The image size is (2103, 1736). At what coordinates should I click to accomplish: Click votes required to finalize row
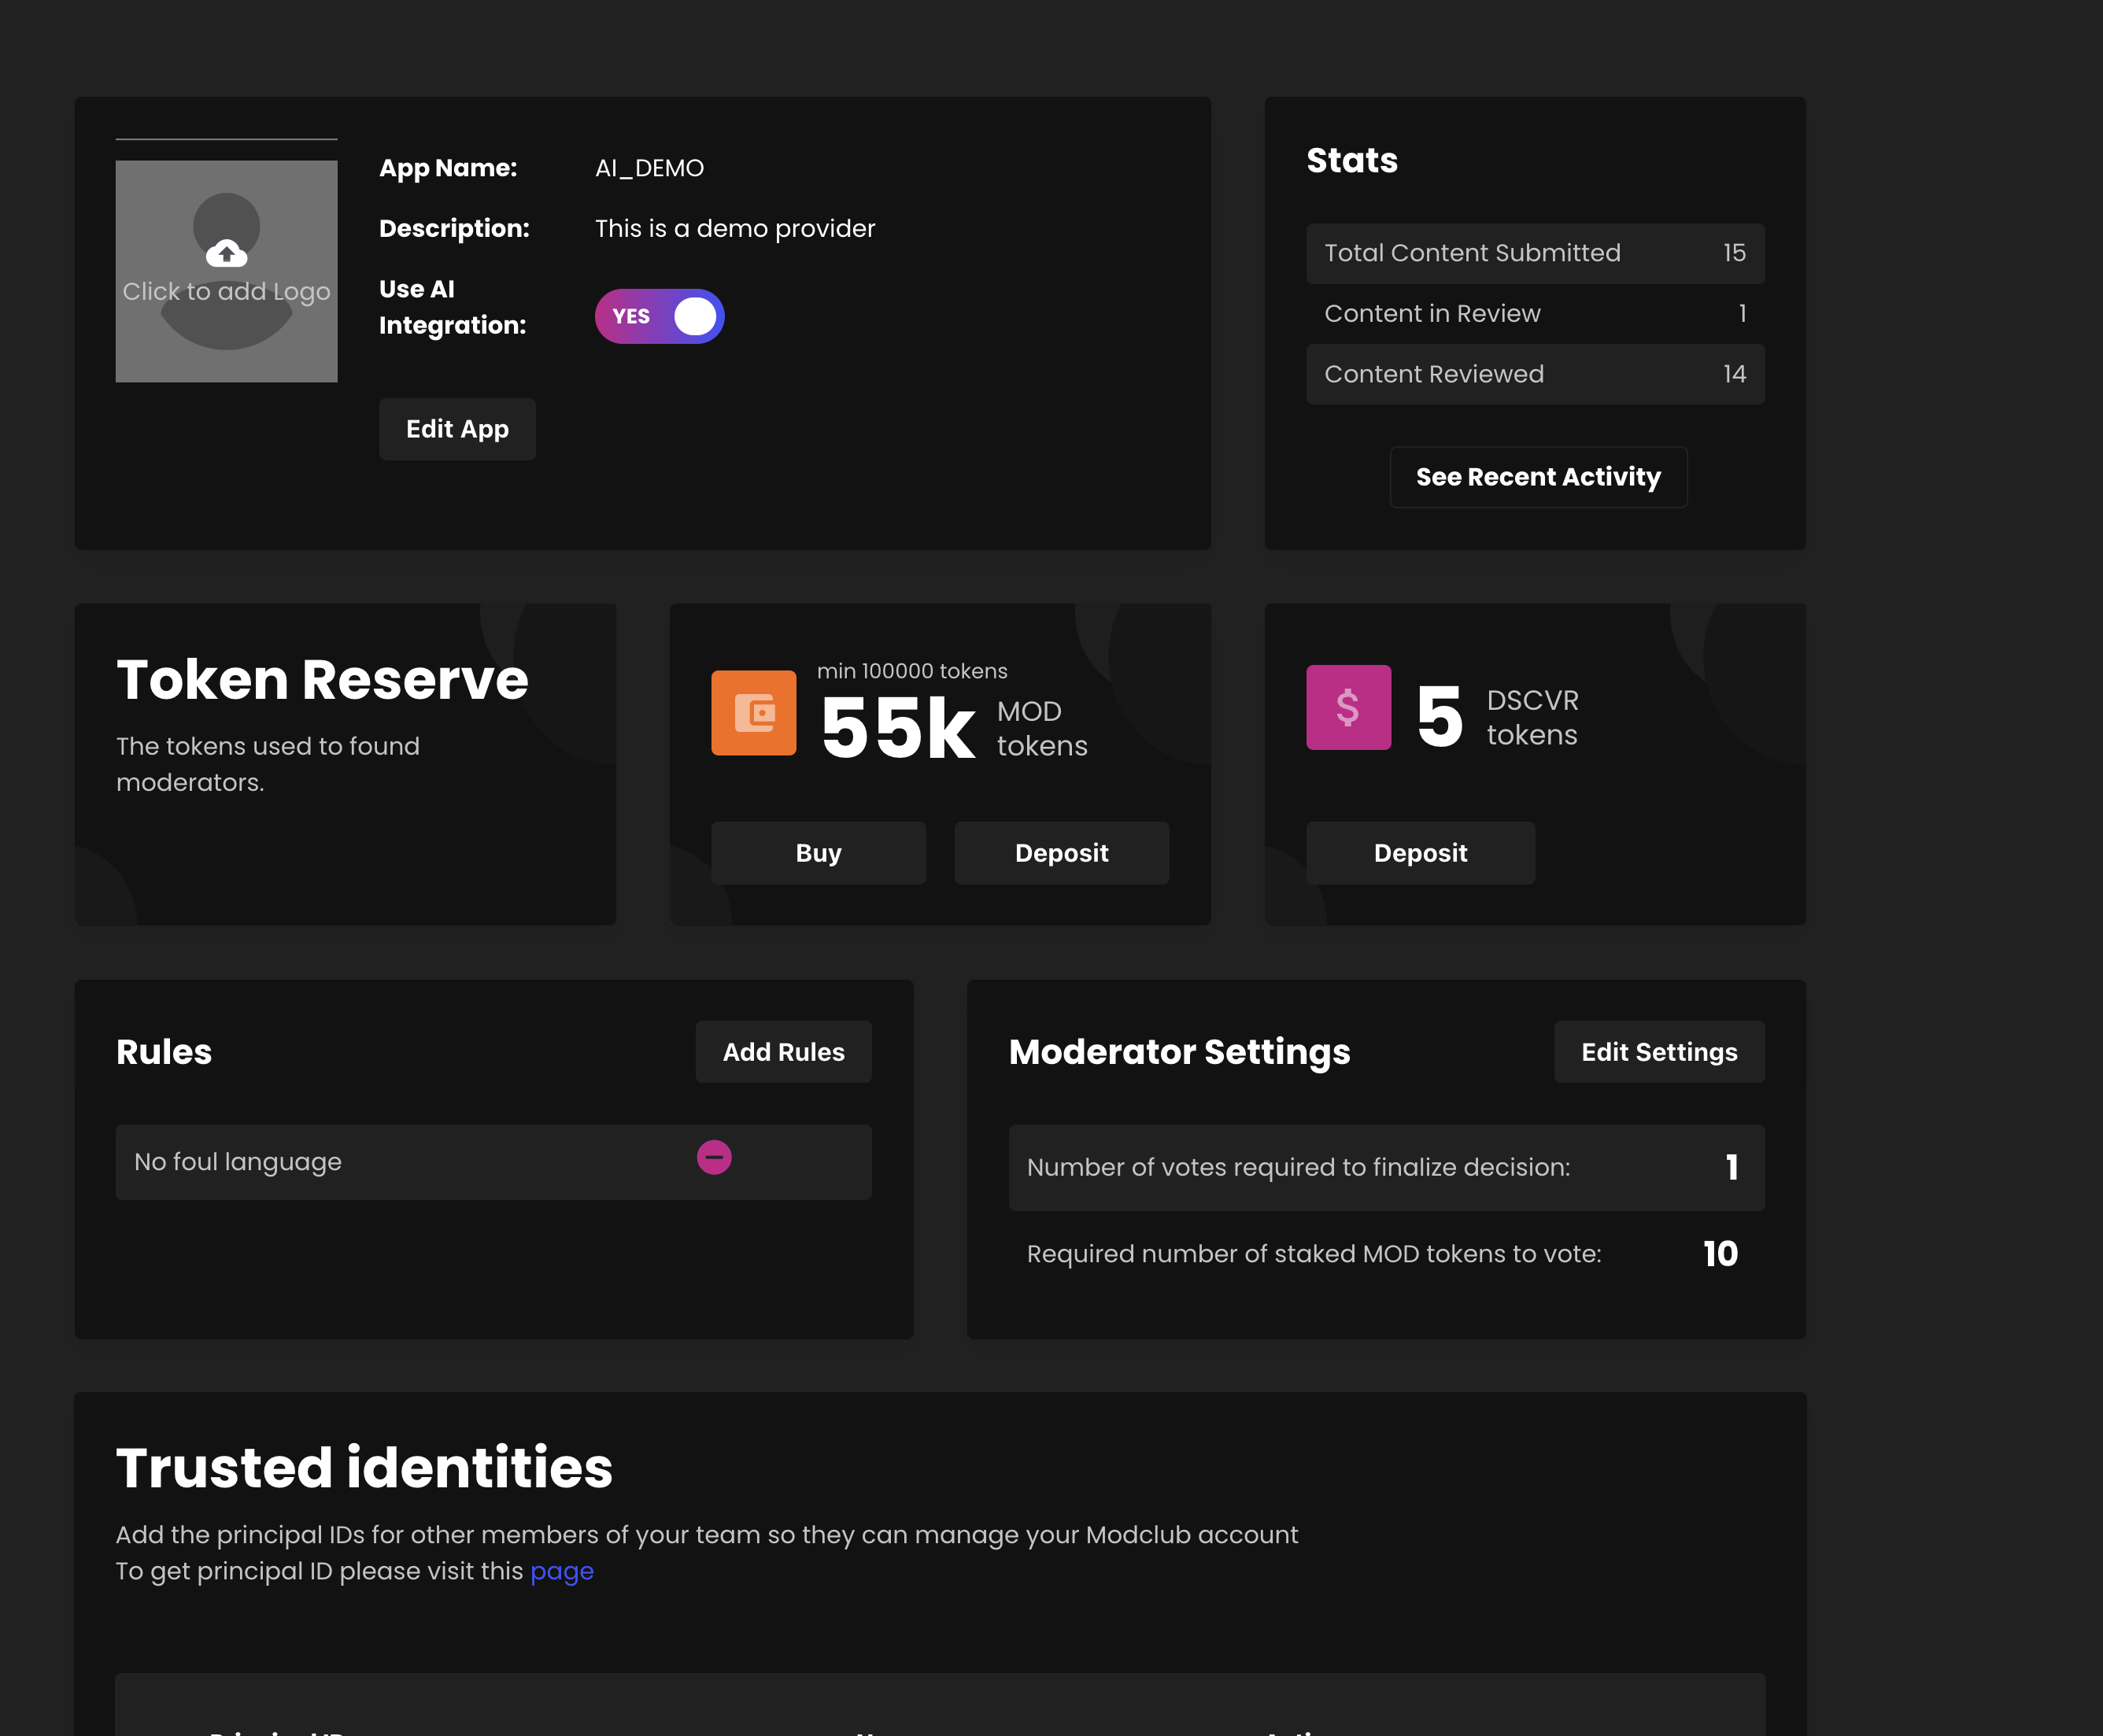[1385, 1167]
